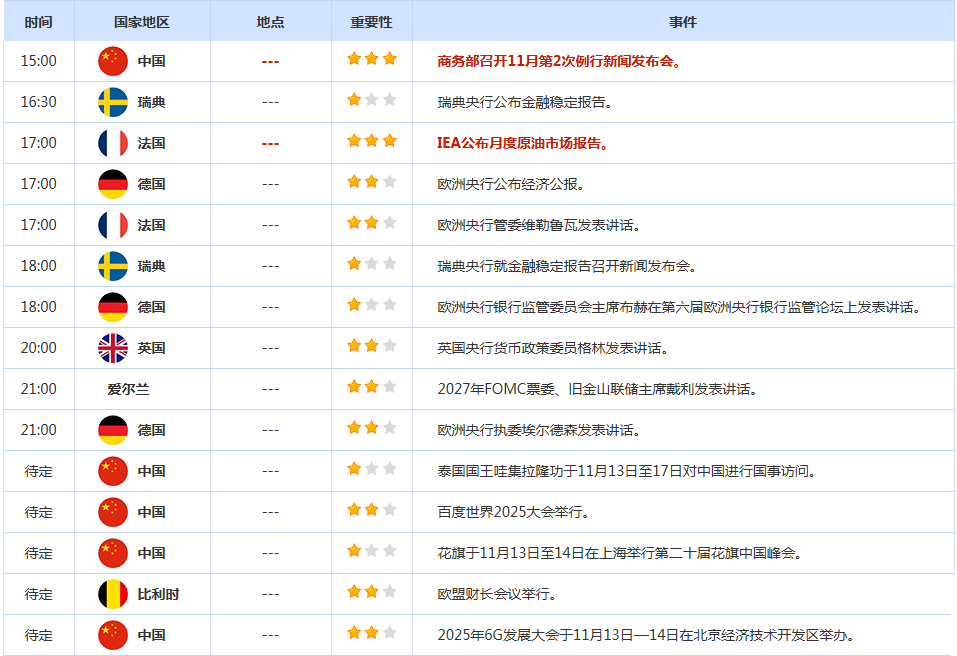Select event 英国央行货币政策委员格林发表讲话
This screenshot has width=957, height=656.
553,348
